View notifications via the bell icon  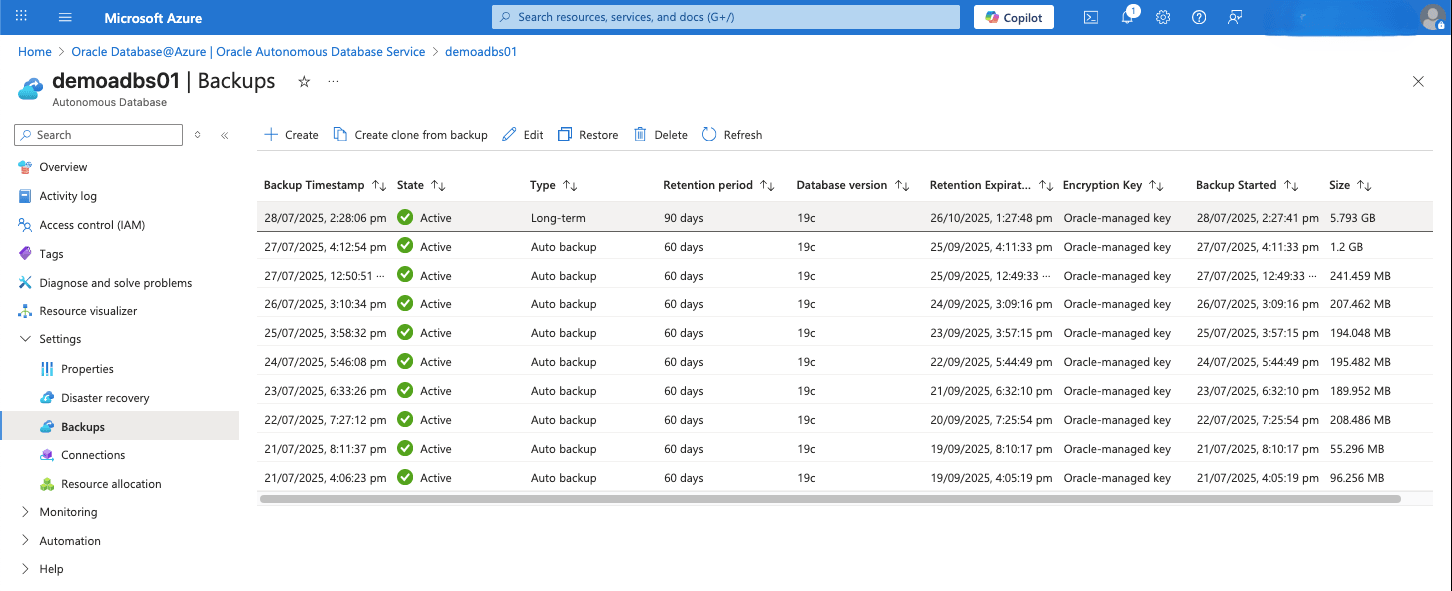point(1127,17)
